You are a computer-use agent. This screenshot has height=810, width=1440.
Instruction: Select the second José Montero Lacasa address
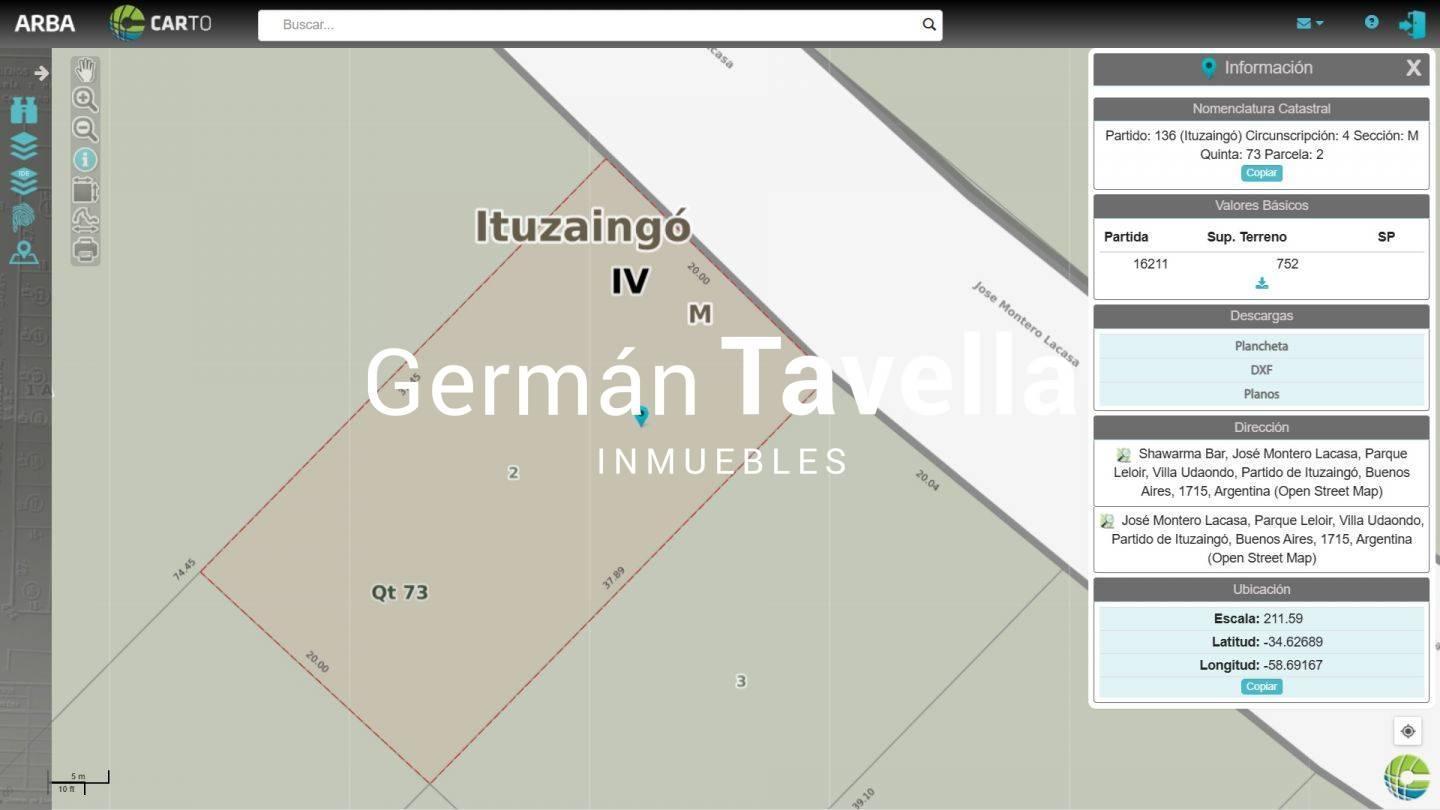pyautogui.click(x=1261, y=540)
